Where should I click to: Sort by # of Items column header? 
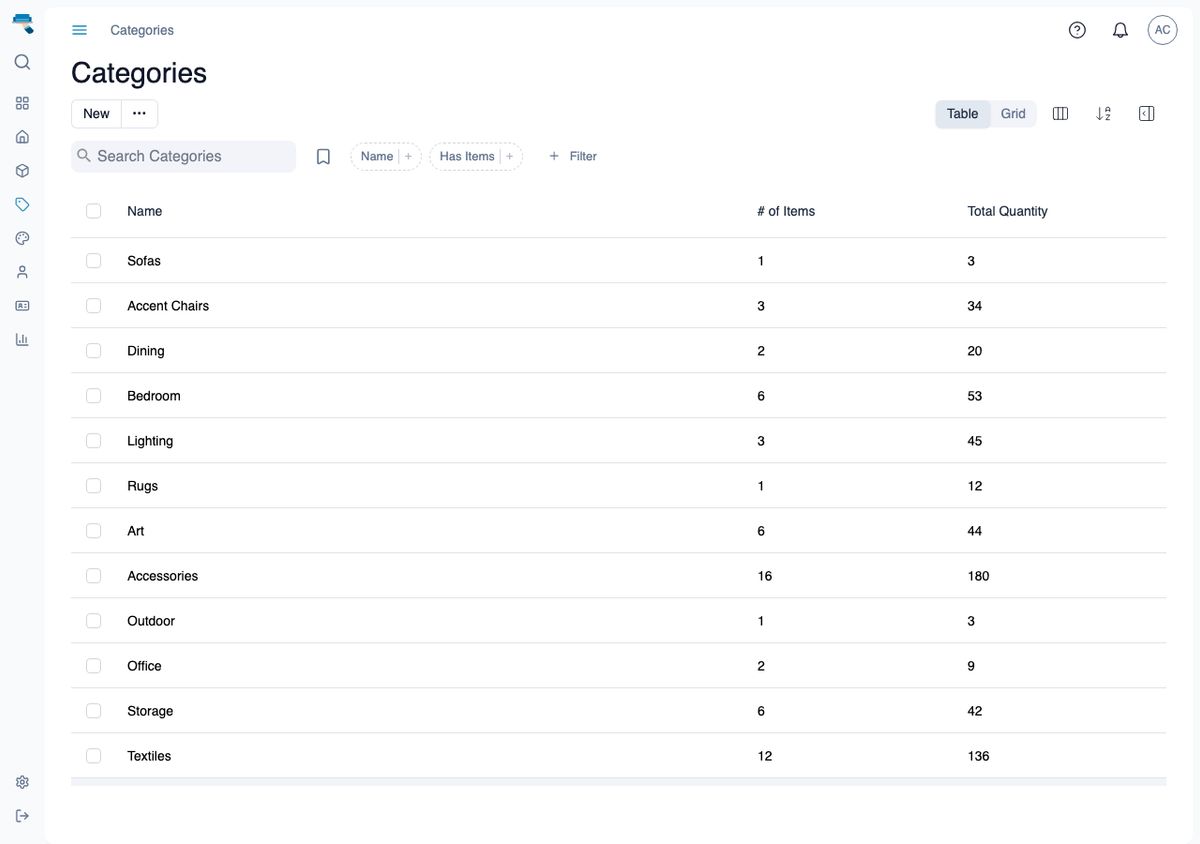pyautogui.click(x=786, y=211)
